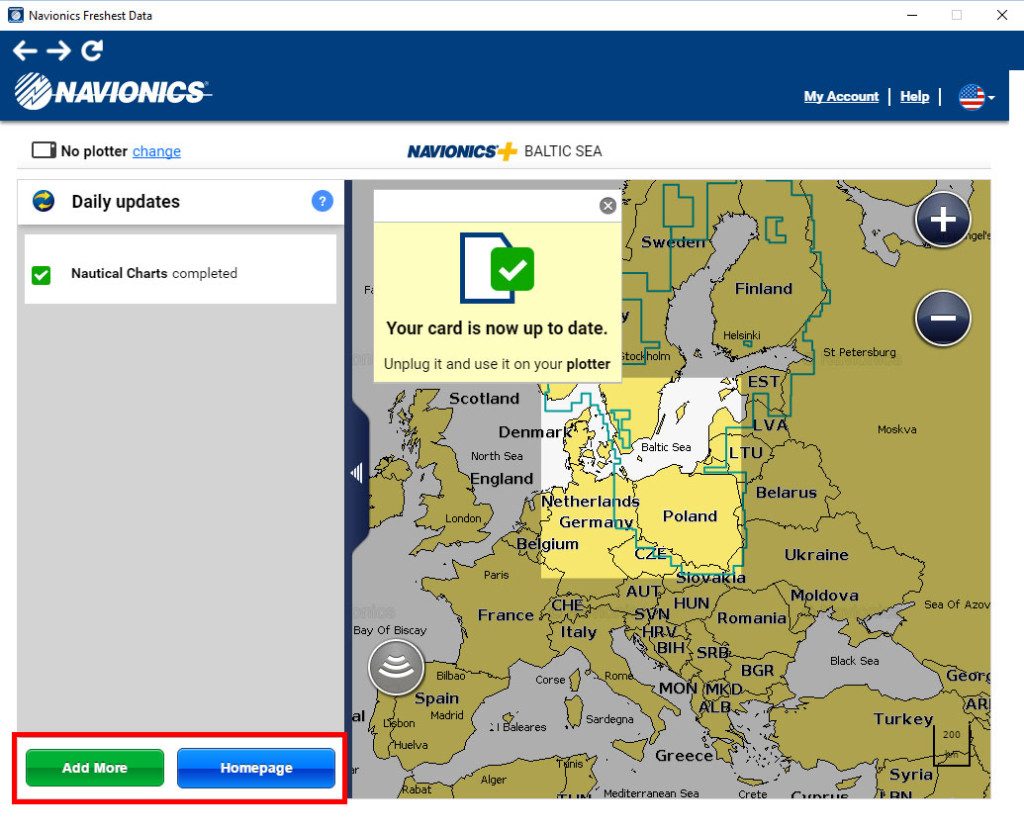Click the Turkey label on map

point(903,720)
